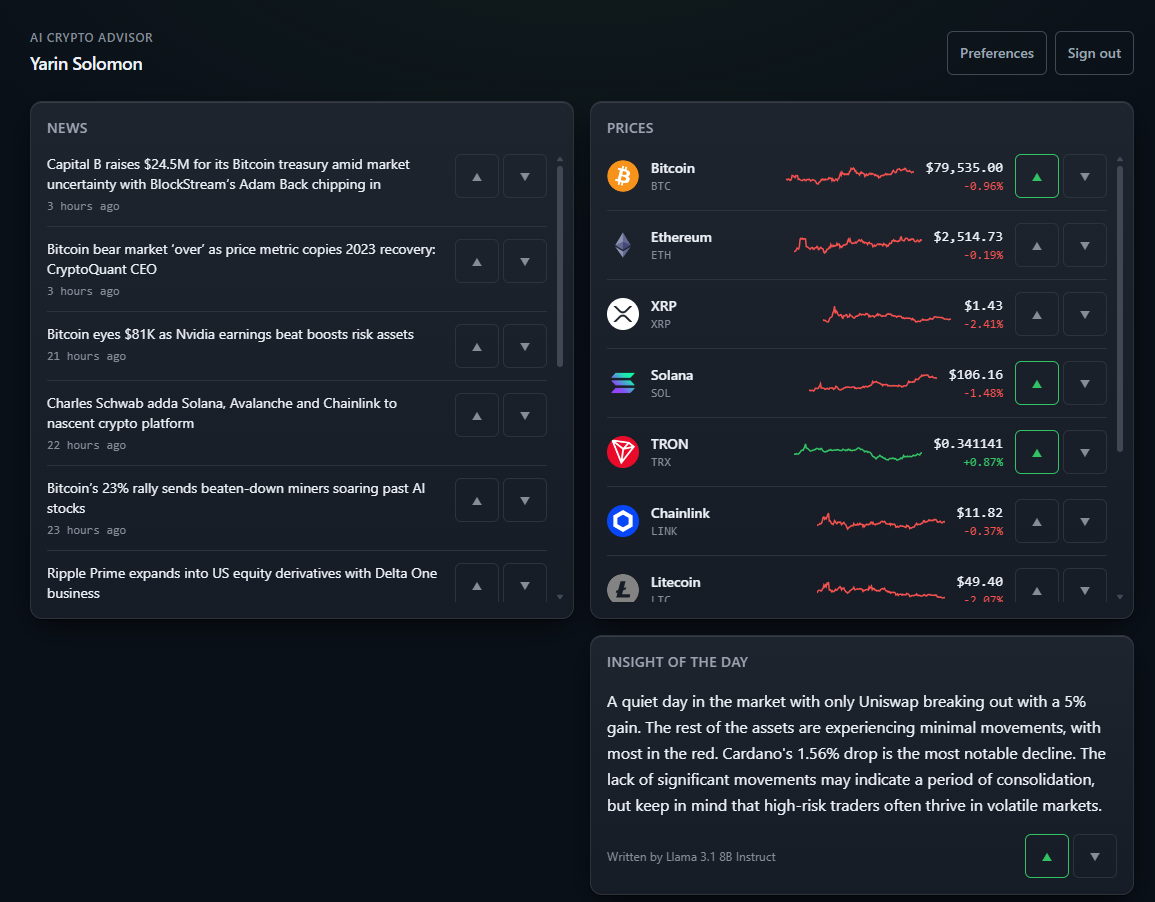Downvote Bitcoin's 23% rally miners article
The width and height of the screenshot is (1155, 902).
524,500
